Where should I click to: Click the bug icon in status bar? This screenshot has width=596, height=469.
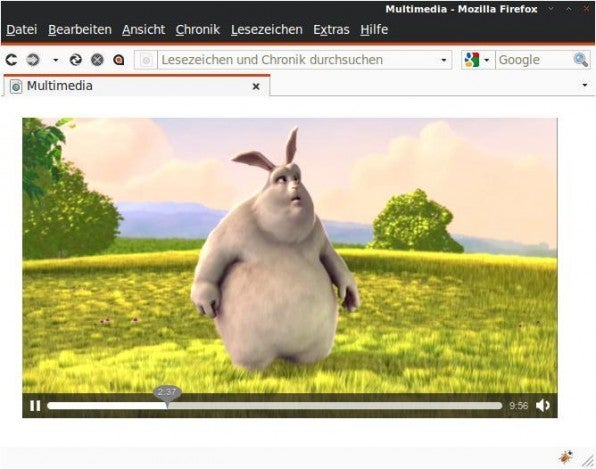point(566,456)
